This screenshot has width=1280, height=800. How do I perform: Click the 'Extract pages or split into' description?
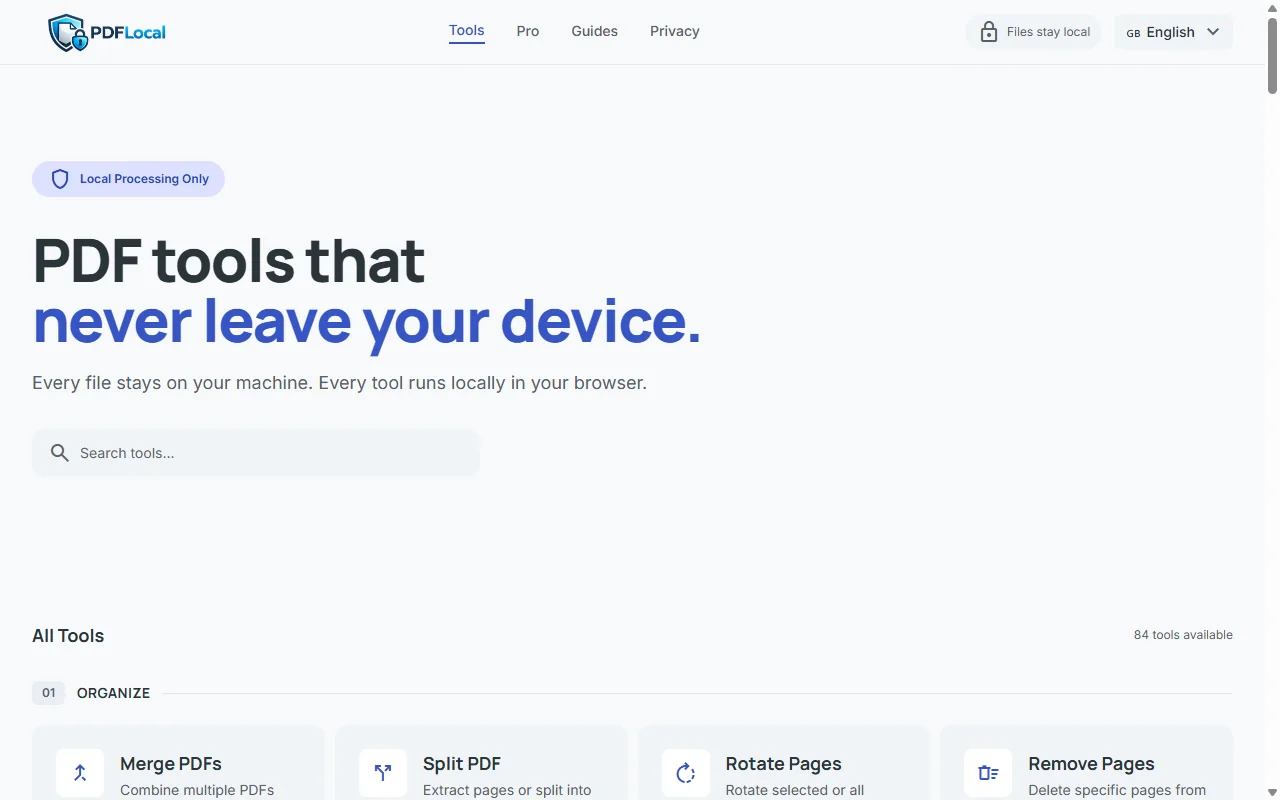click(x=507, y=790)
